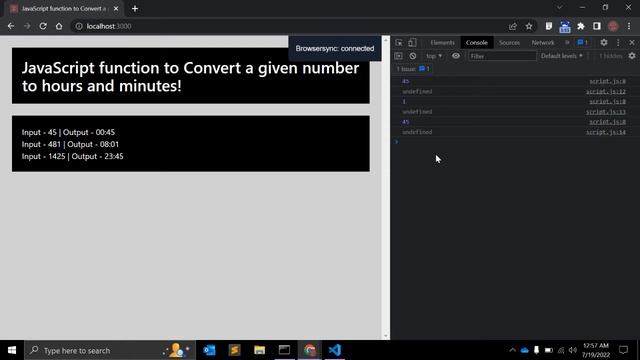640x360 pixels.
Task: Open the terminal window taskbar icon
Action: point(284,350)
